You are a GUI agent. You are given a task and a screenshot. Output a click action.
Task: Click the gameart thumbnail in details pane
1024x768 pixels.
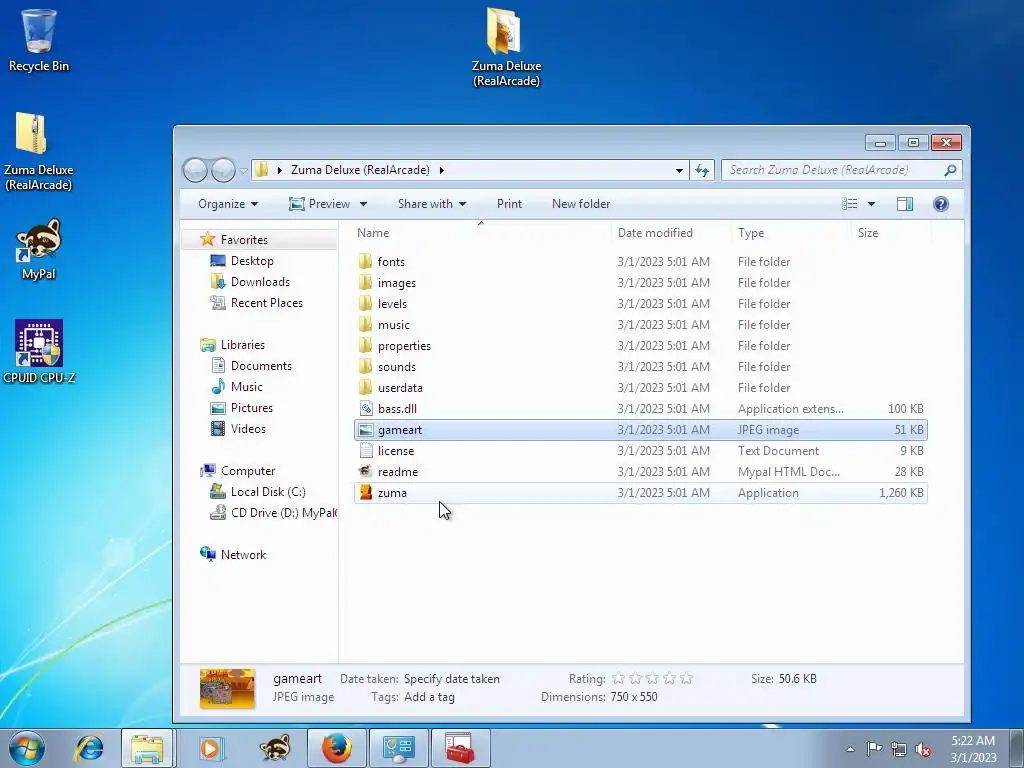tap(227, 688)
